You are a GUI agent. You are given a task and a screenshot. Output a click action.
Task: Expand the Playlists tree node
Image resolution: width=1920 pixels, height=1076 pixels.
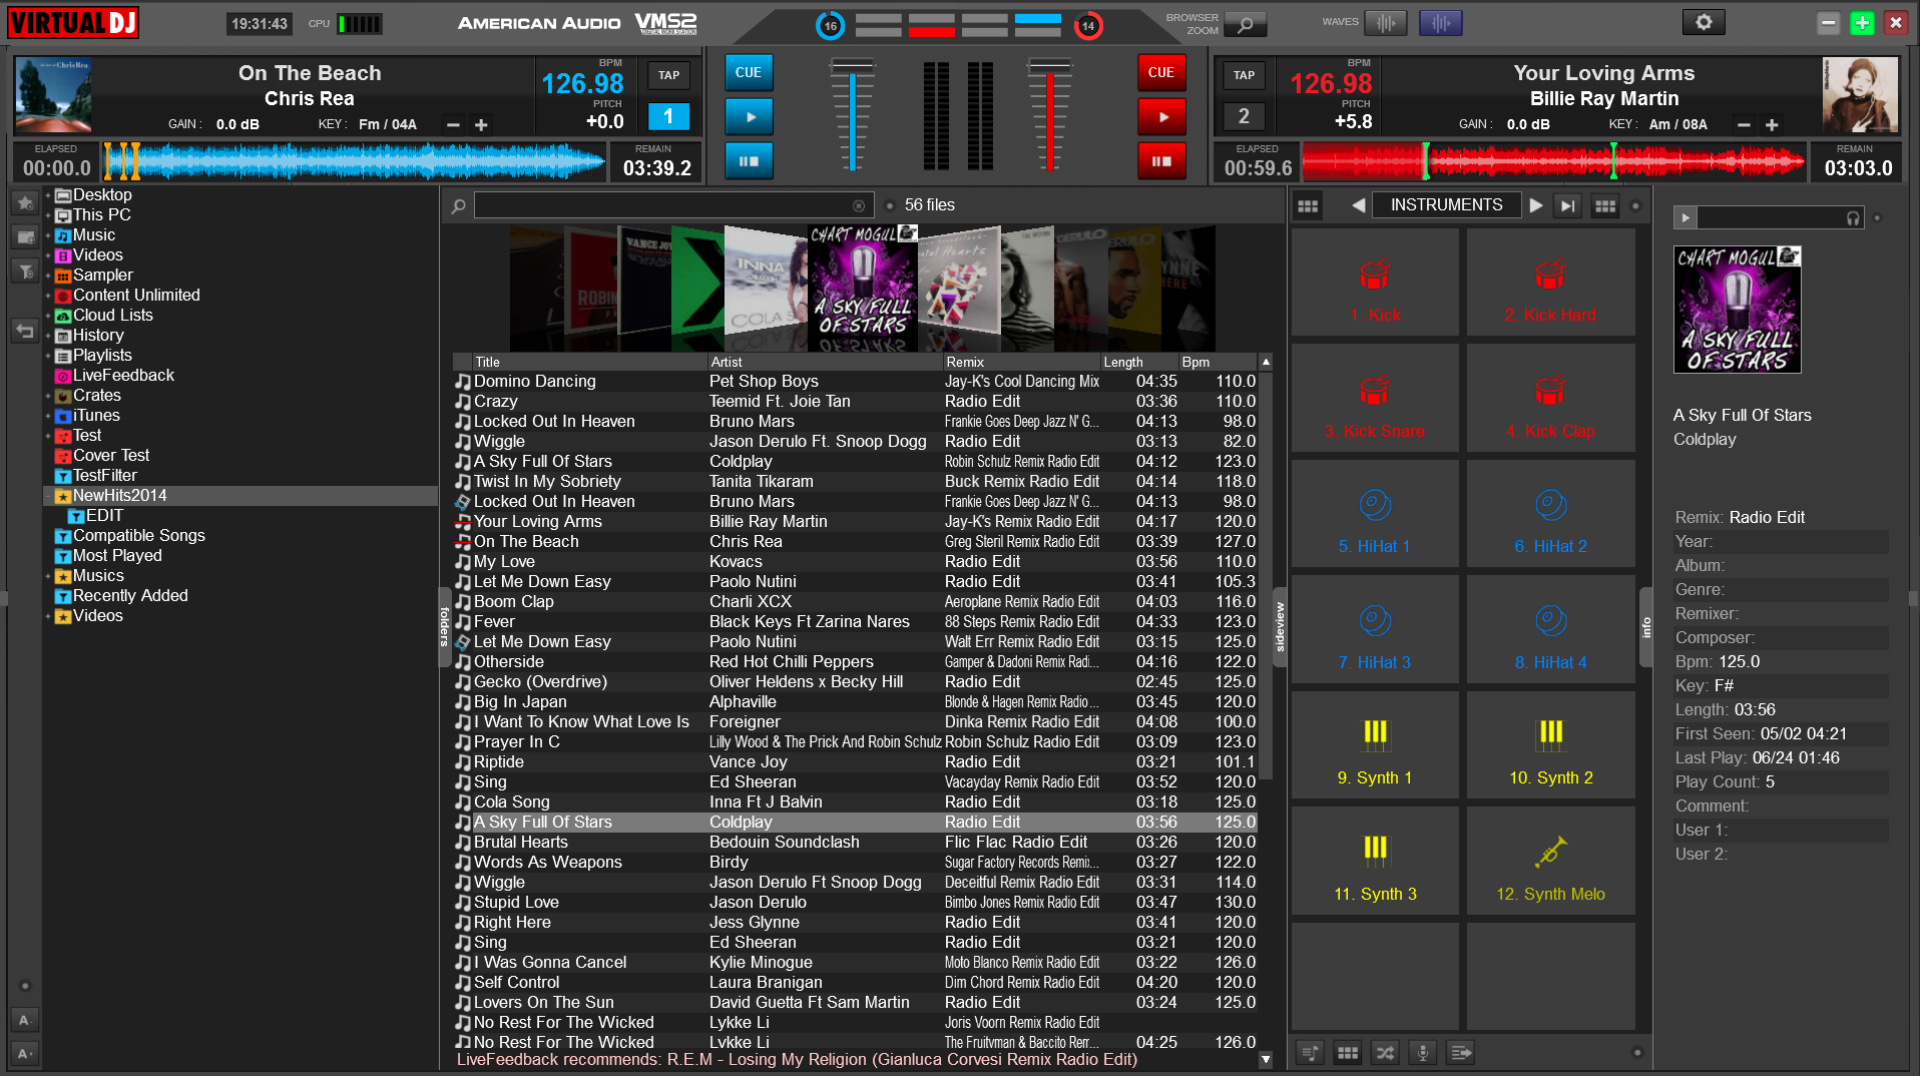(47, 355)
